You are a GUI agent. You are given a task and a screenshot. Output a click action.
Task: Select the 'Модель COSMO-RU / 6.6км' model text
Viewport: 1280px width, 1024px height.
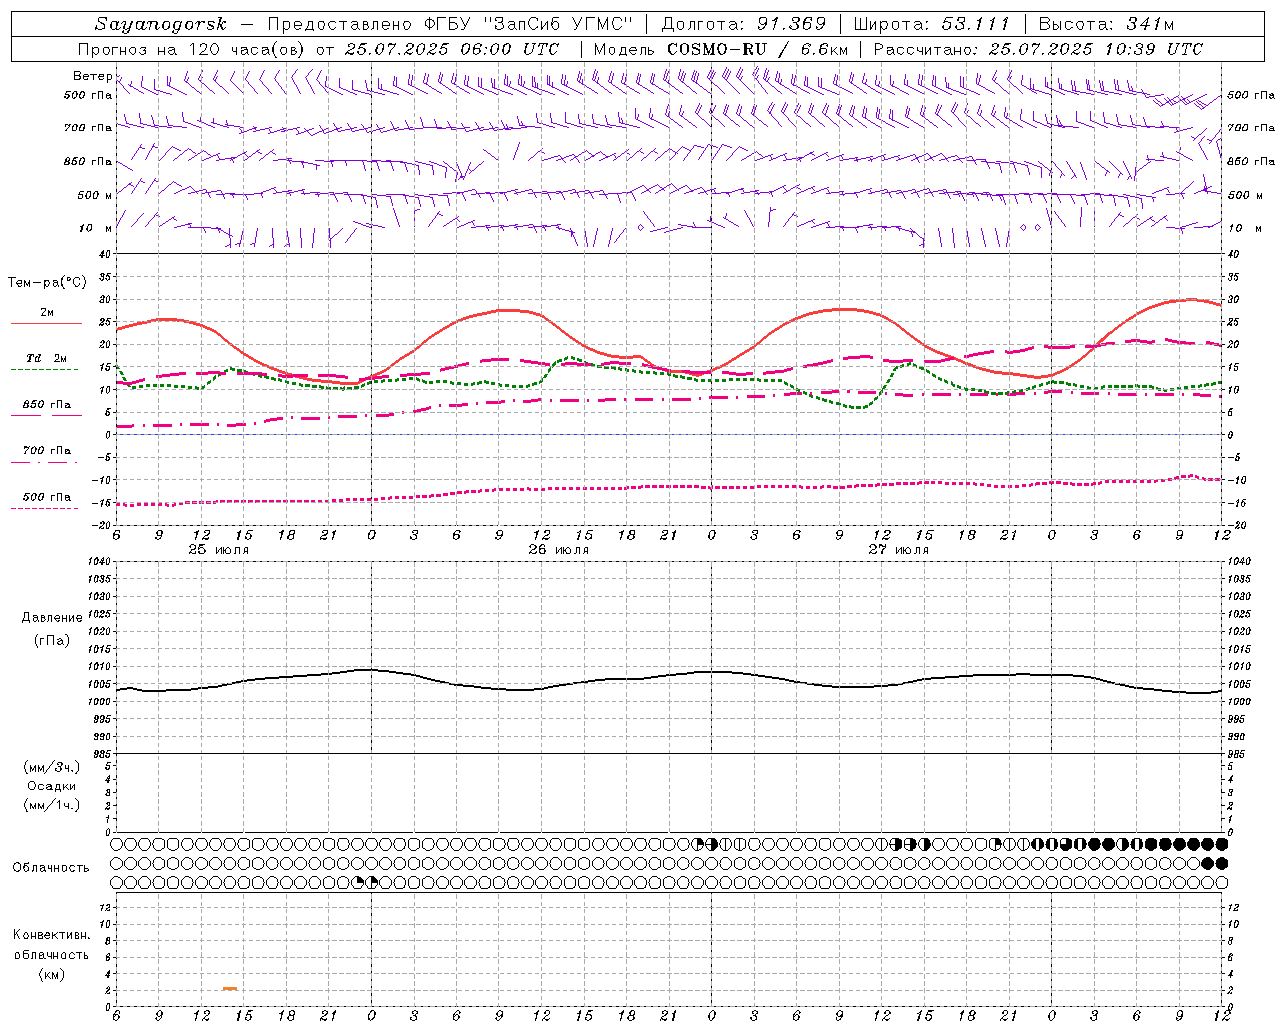tap(720, 49)
